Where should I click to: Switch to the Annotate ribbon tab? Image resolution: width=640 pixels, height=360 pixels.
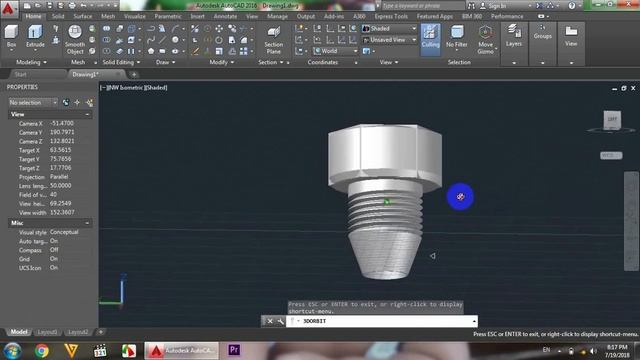225,16
